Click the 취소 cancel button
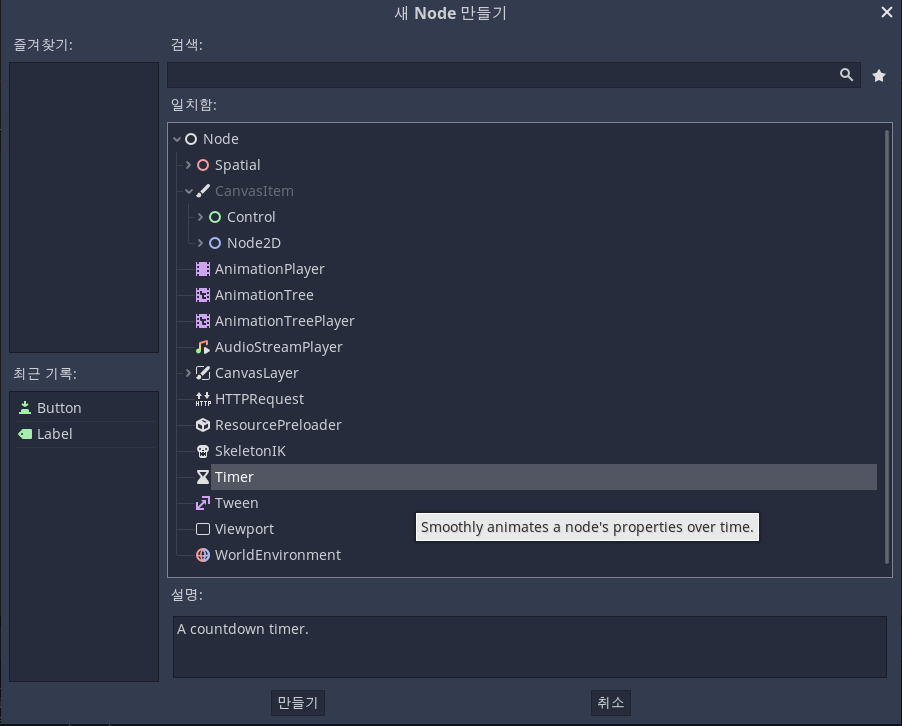This screenshot has width=902, height=726. coord(610,703)
